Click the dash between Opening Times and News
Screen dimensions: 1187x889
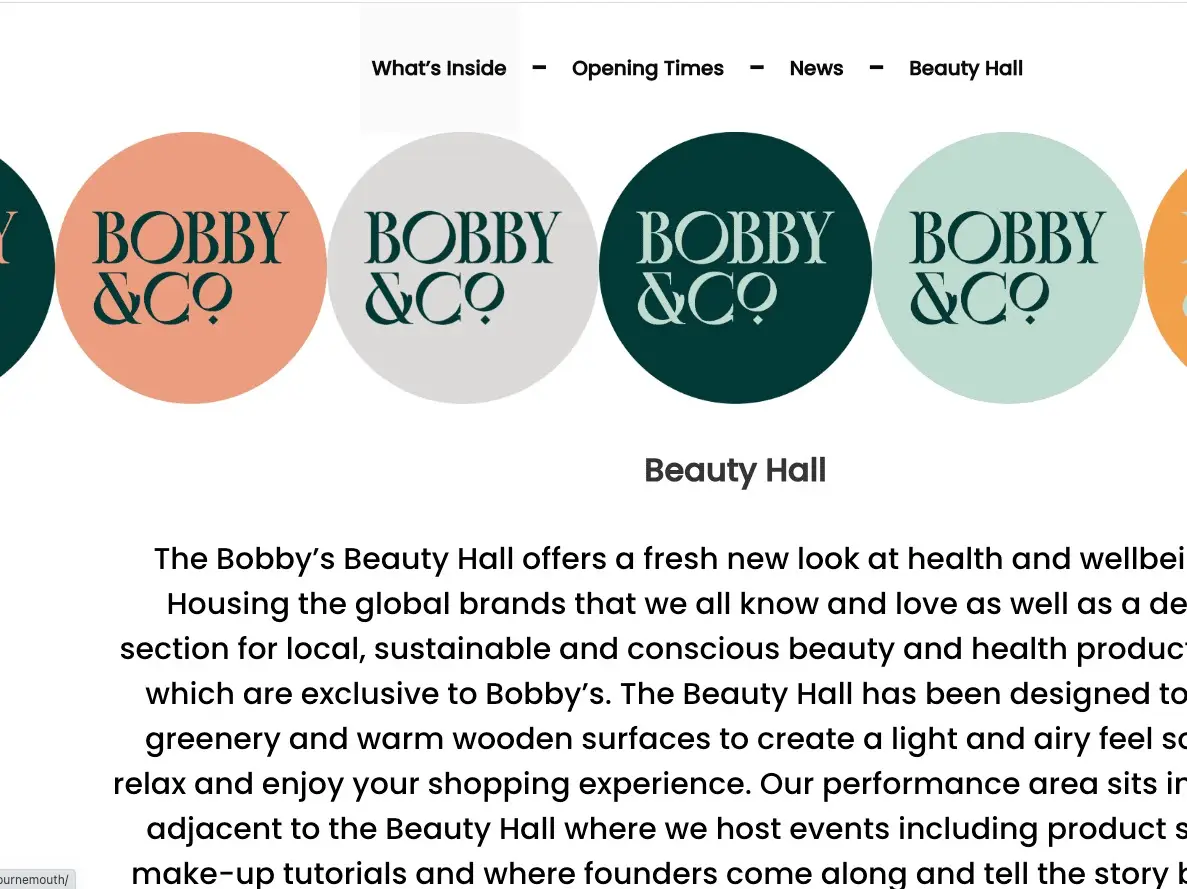tap(756, 68)
